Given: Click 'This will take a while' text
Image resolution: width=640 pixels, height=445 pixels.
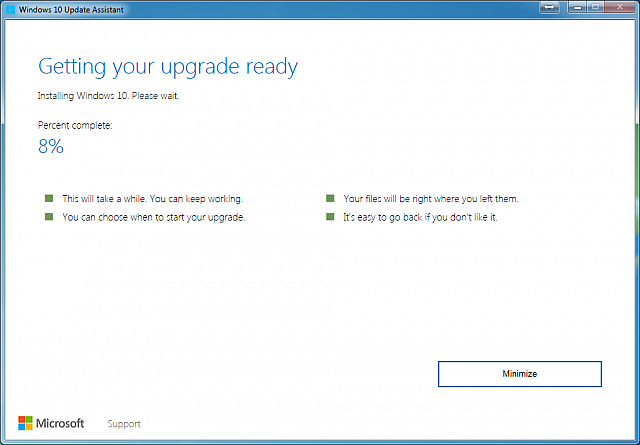Looking at the screenshot, I should click(153, 199).
